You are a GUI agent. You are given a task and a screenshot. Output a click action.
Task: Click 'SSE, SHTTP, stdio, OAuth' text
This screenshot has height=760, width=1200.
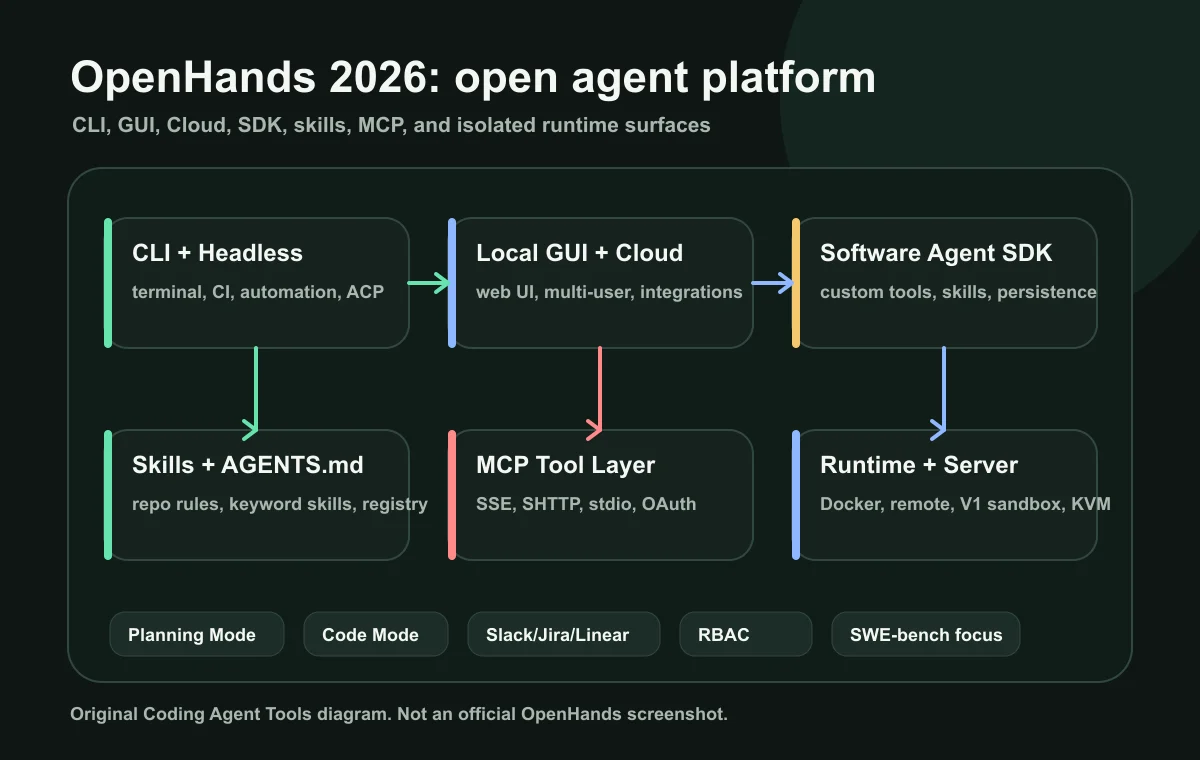[x=586, y=504]
